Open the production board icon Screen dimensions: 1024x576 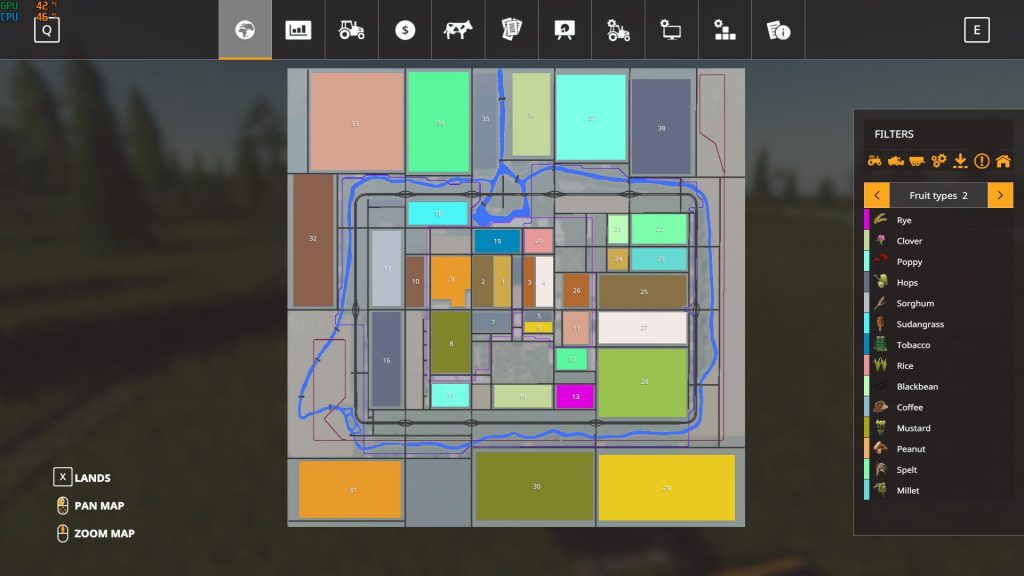[x=564, y=30]
